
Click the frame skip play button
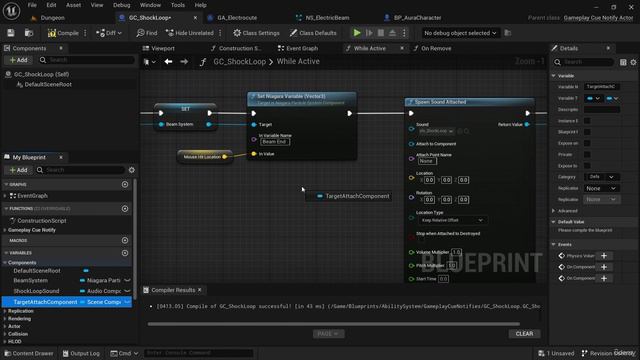(x=369, y=33)
